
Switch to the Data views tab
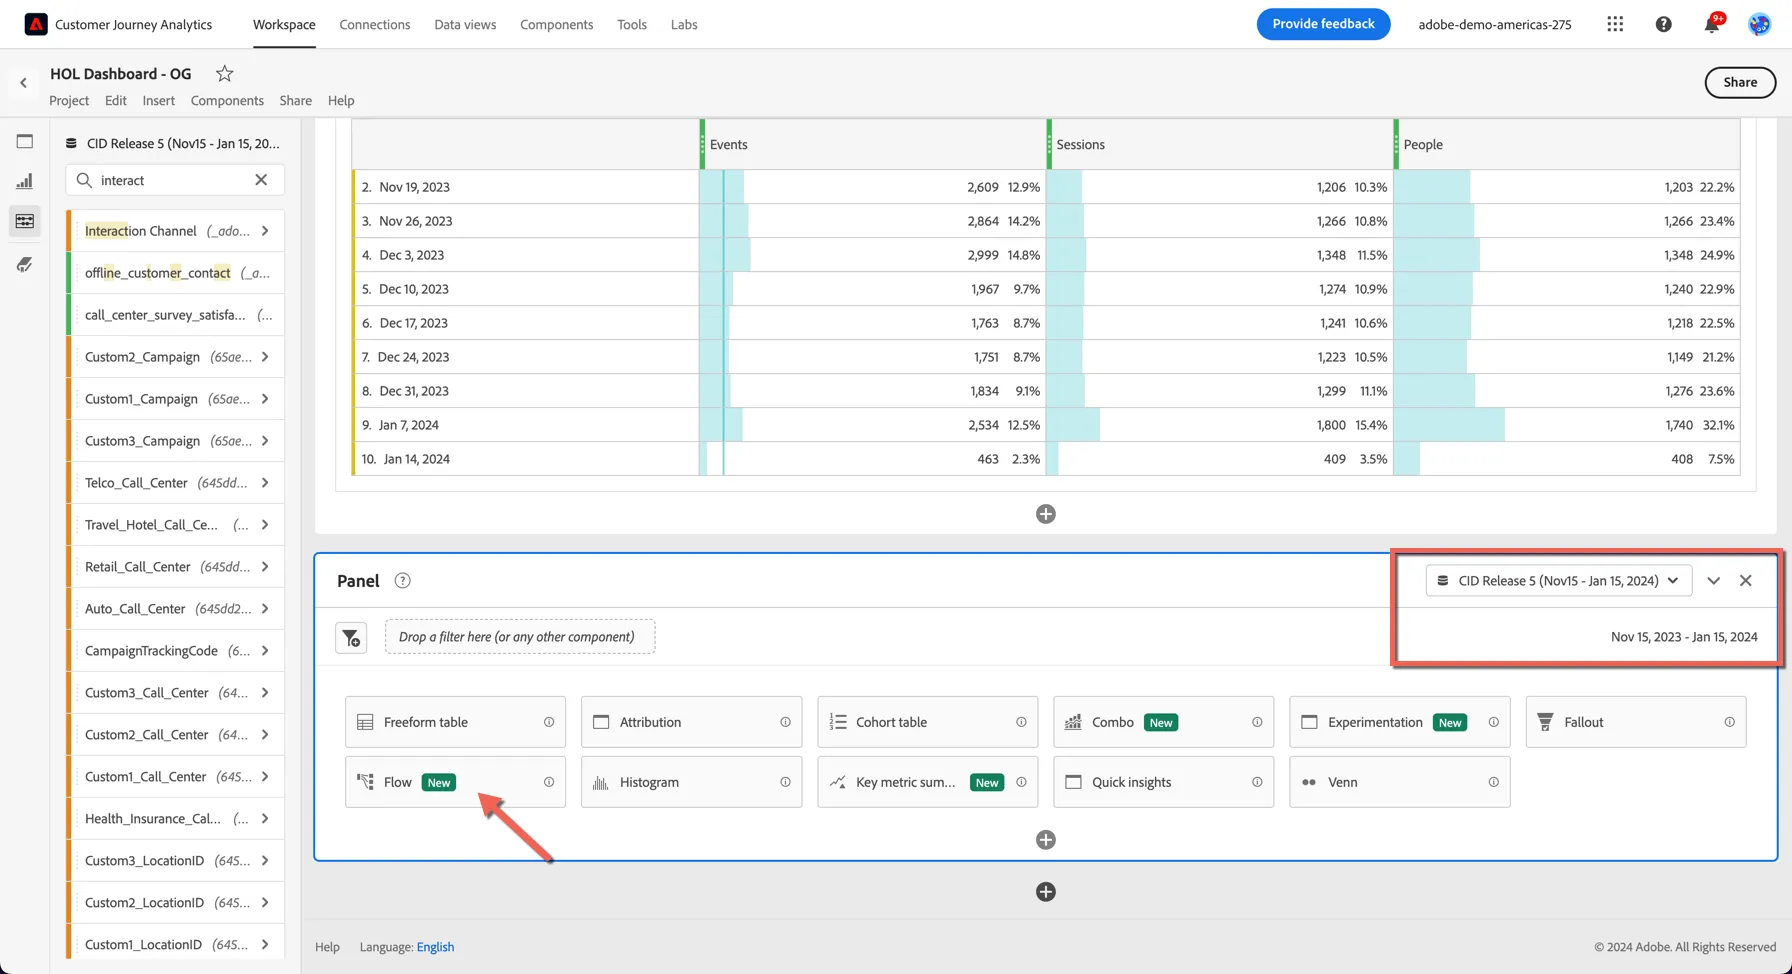pyautogui.click(x=465, y=24)
